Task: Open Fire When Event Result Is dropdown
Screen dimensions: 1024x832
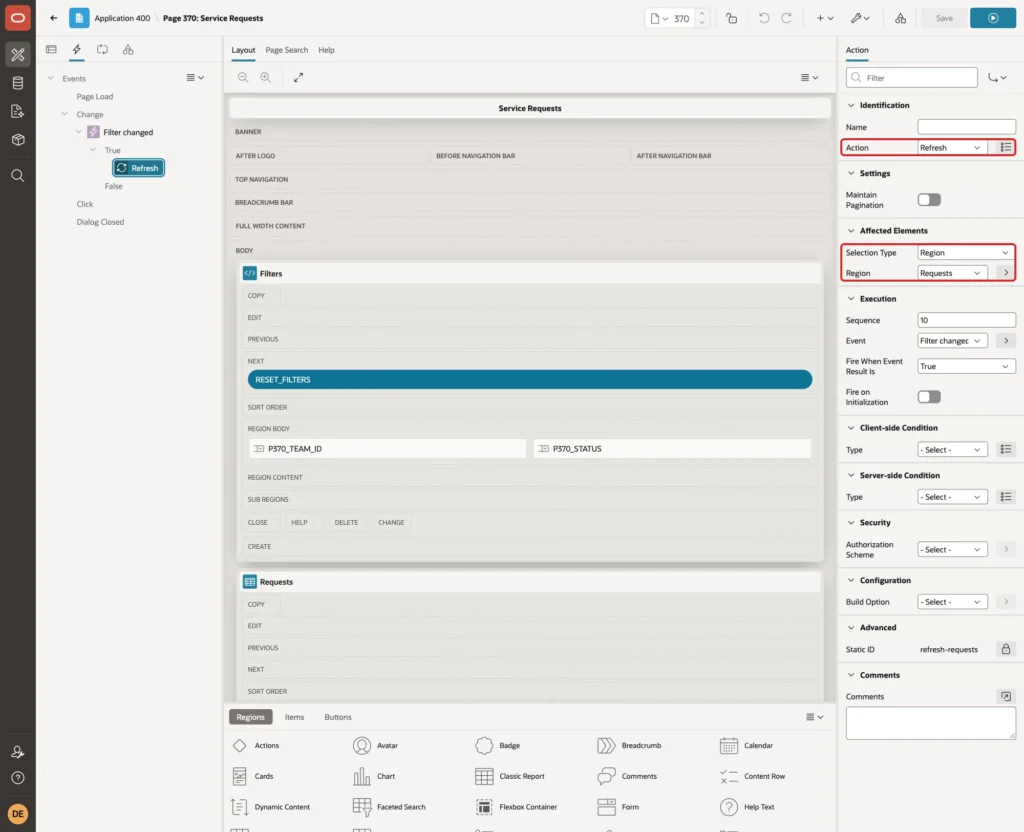Action: coord(966,366)
